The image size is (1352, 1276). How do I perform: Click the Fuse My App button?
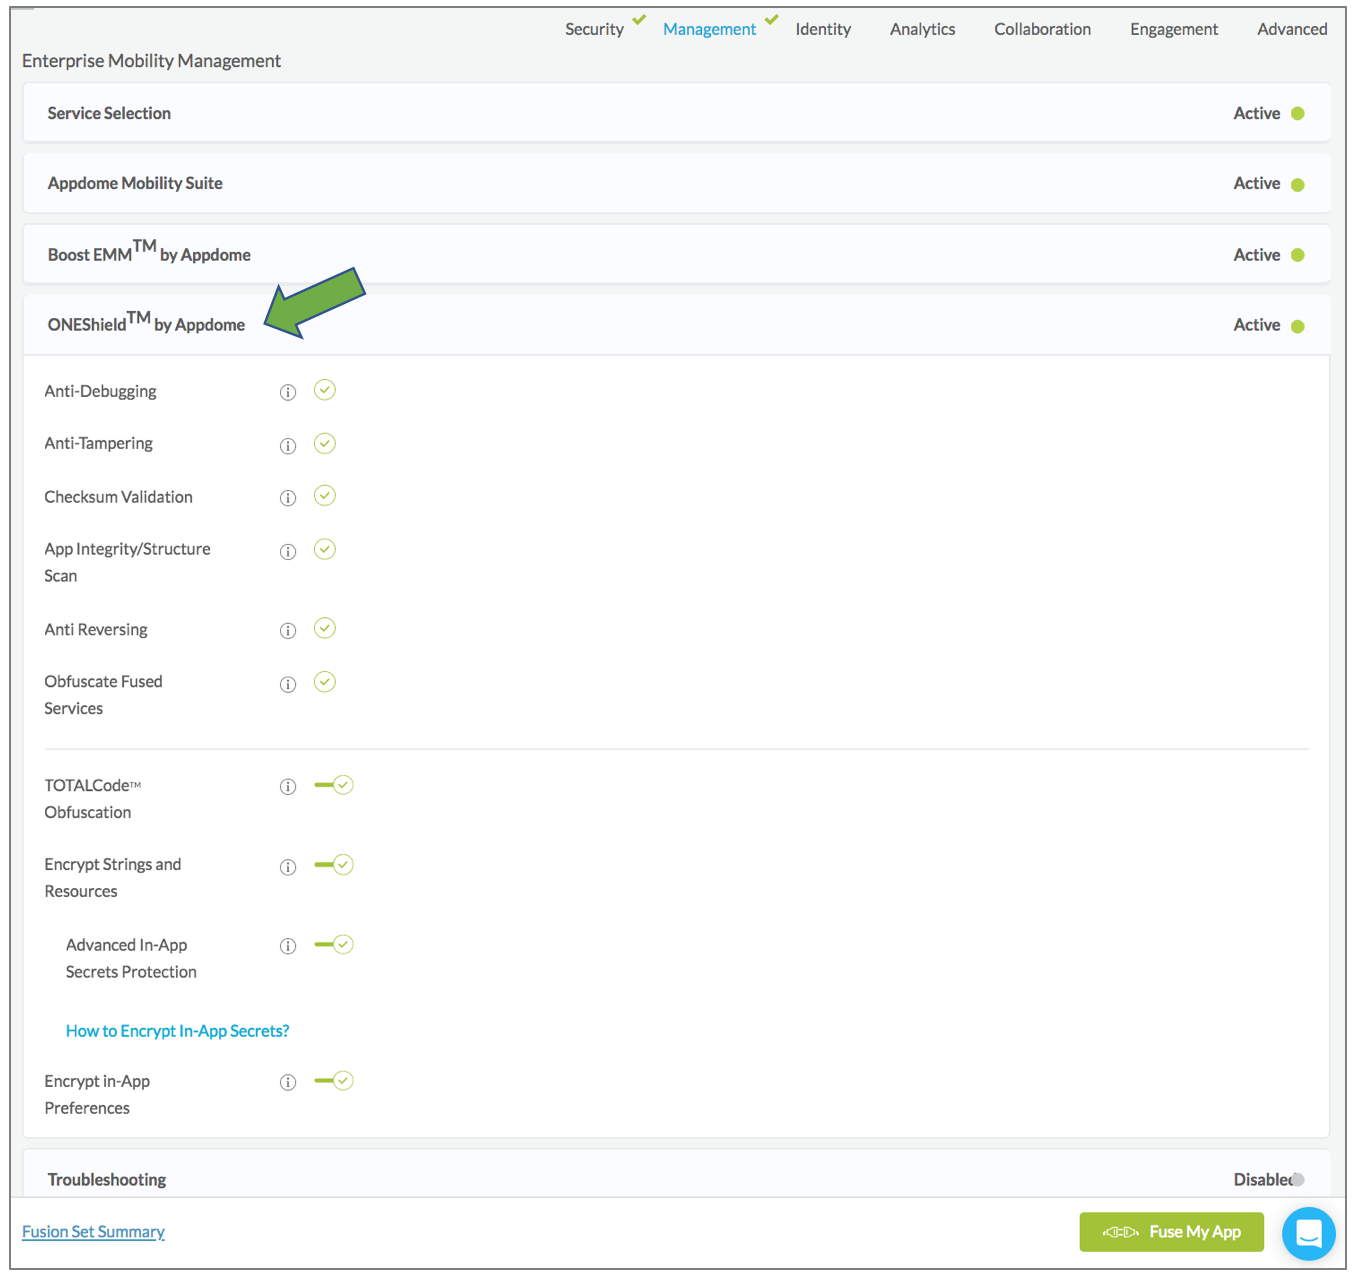1171,1232
